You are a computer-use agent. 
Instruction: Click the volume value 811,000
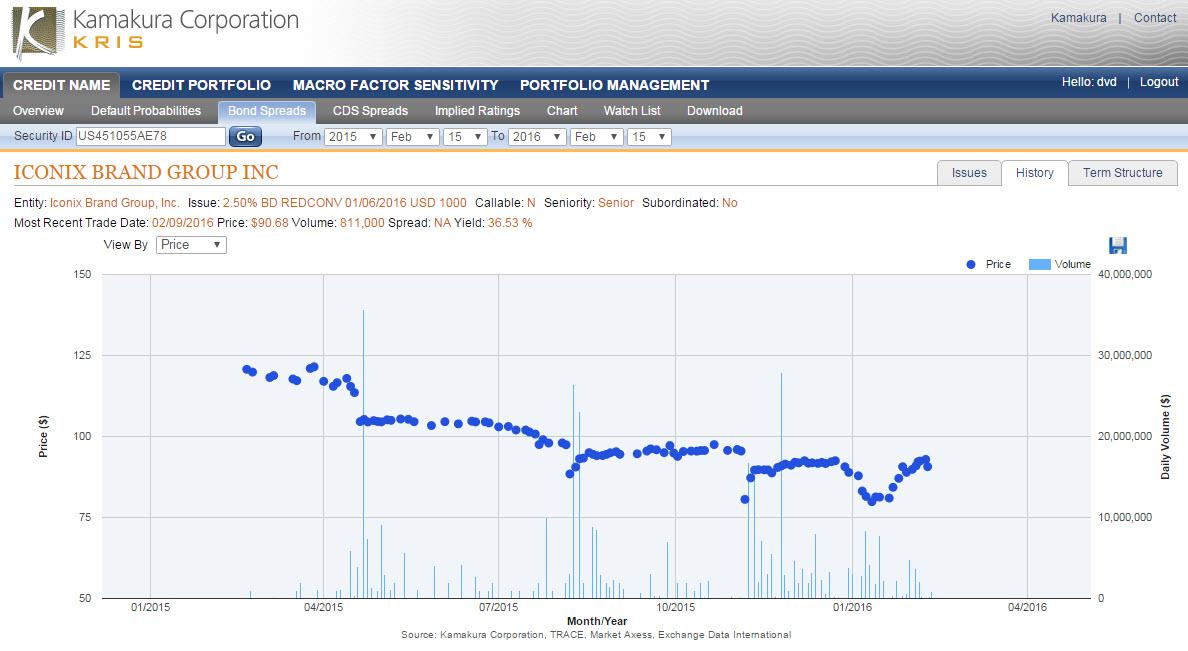pyautogui.click(x=362, y=223)
